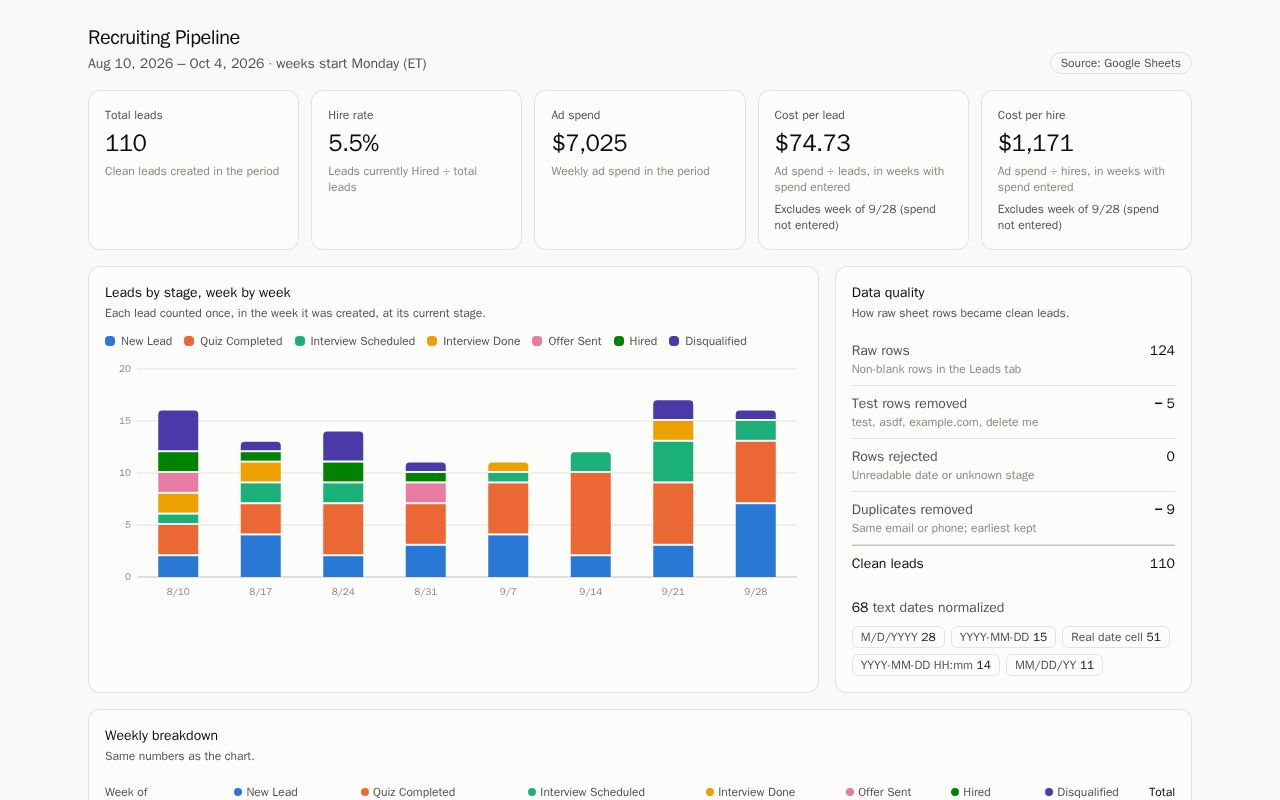This screenshot has height=800, width=1280.
Task: Click the Clean leads total row
Action: click(x=1013, y=563)
